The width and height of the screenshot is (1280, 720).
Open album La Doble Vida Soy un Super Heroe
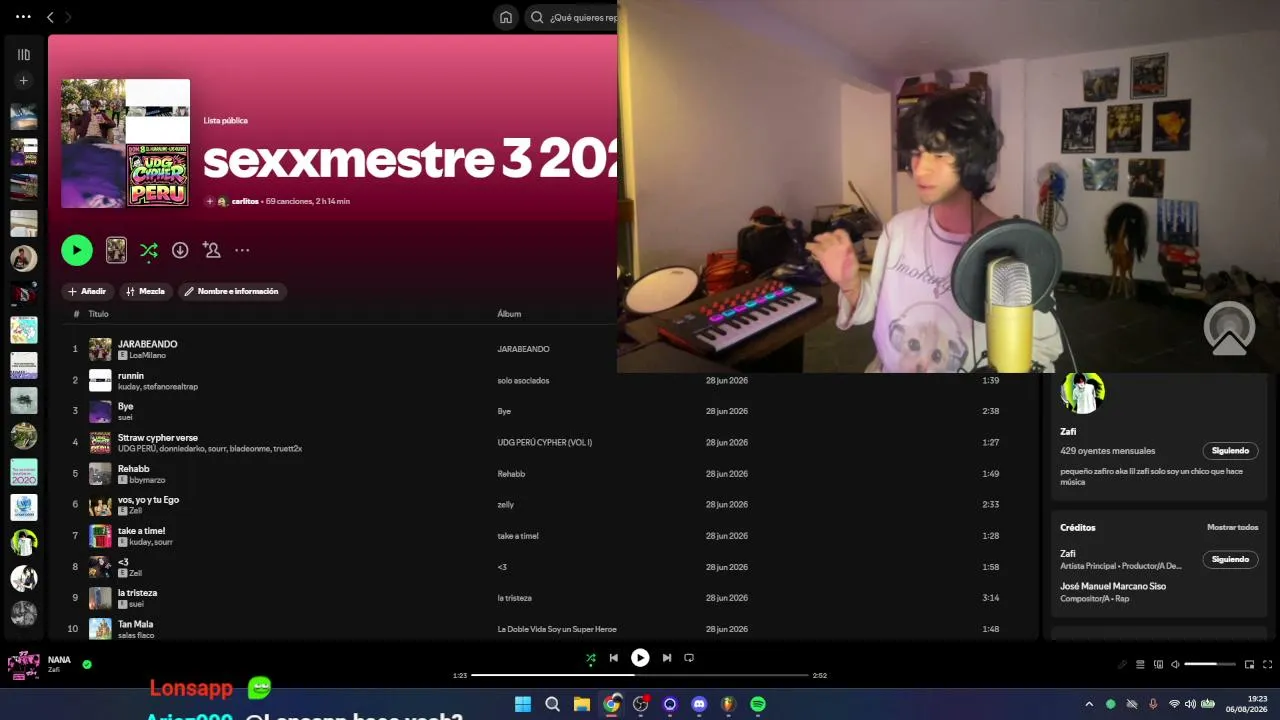(557, 629)
